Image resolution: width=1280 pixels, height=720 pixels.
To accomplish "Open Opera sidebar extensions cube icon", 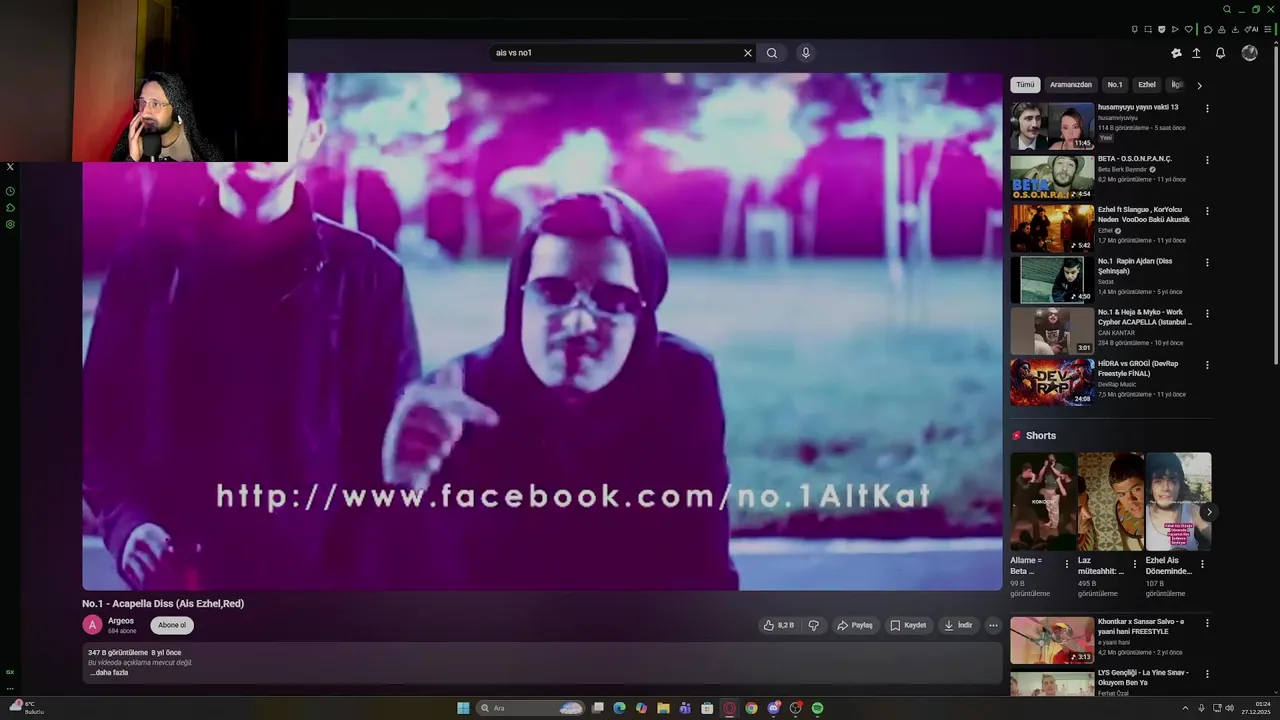I will tap(10, 208).
